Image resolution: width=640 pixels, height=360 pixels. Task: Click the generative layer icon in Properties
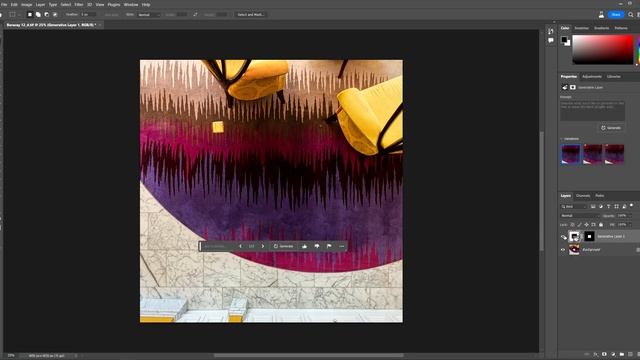pyautogui.click(x=565, y=87)
